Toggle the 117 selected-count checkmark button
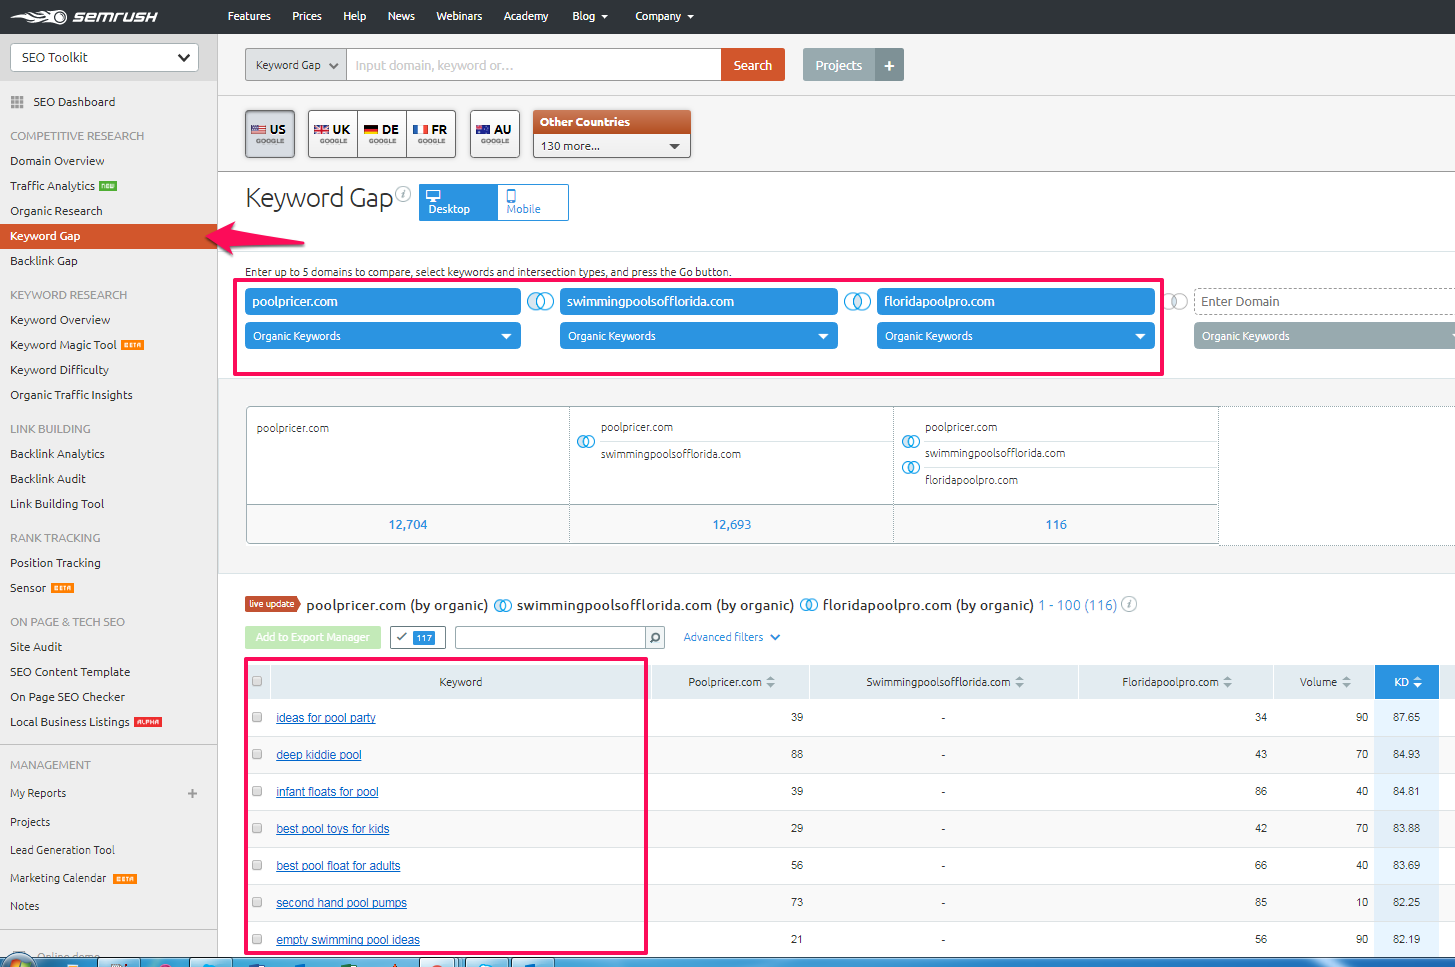Image resolution: width=1455 pixels, height=967 pixels. click(x=417, y=637)
